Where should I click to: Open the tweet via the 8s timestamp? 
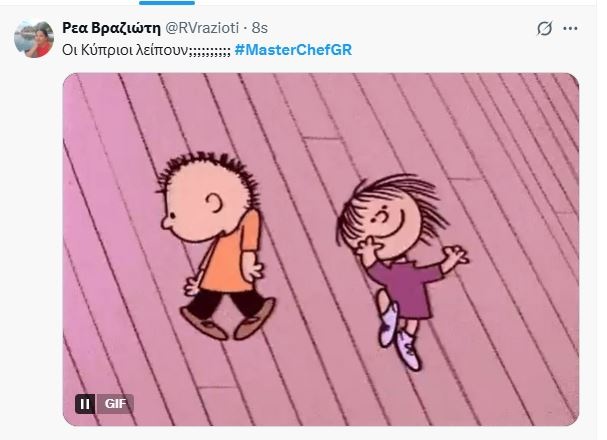tap(260, 28)
